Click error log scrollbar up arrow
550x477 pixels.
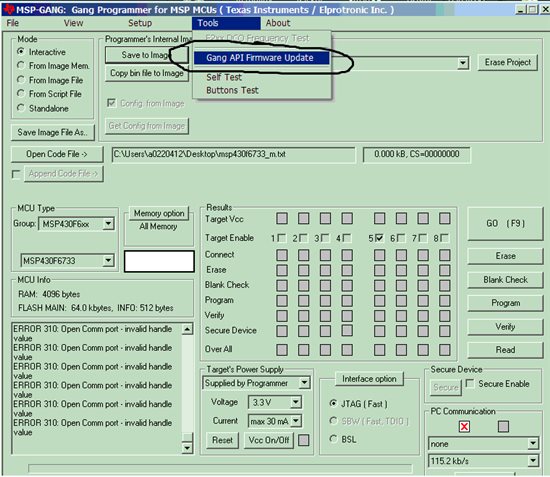tap(187, 329)
